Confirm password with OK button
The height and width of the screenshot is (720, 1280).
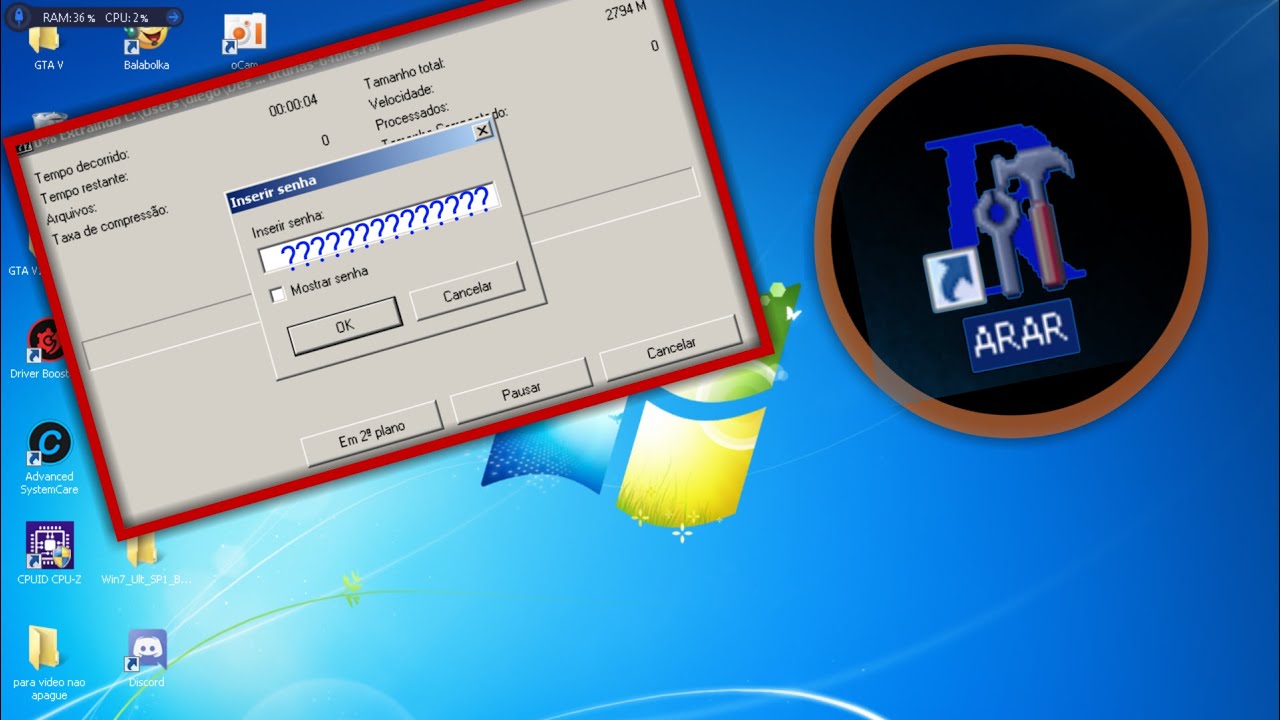point(344,326)
